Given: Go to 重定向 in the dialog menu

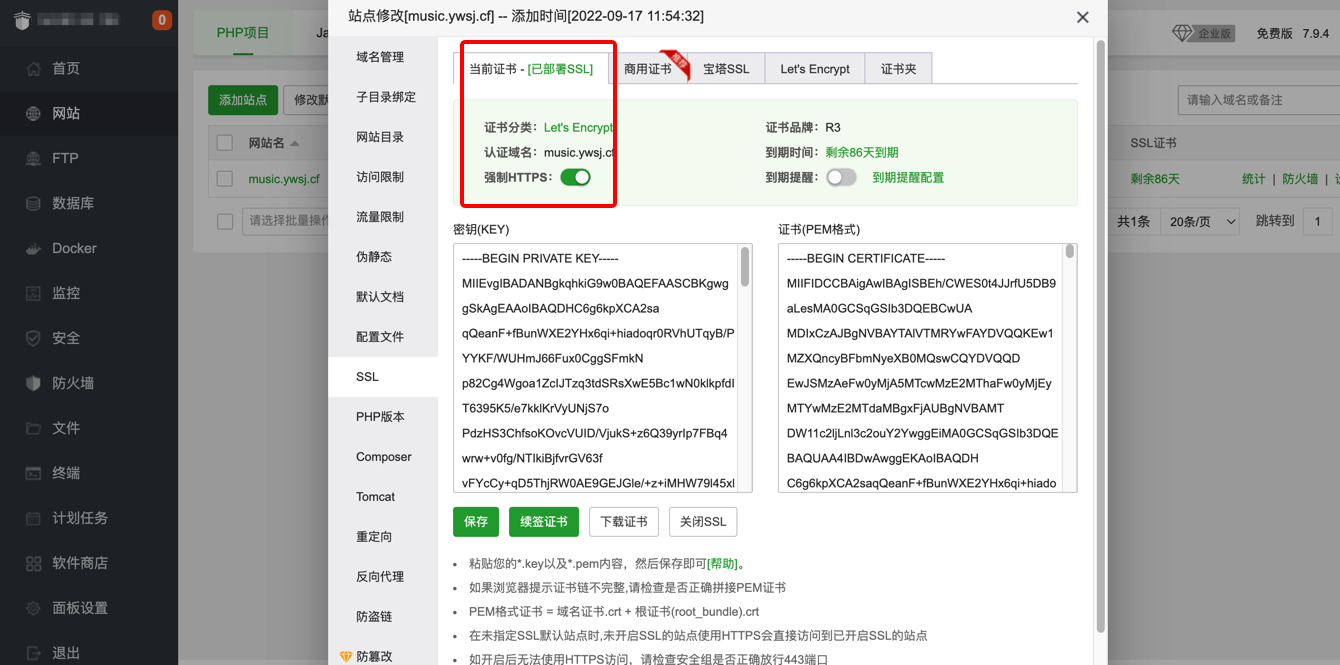Looking at the screenshot, I should 383,537.
